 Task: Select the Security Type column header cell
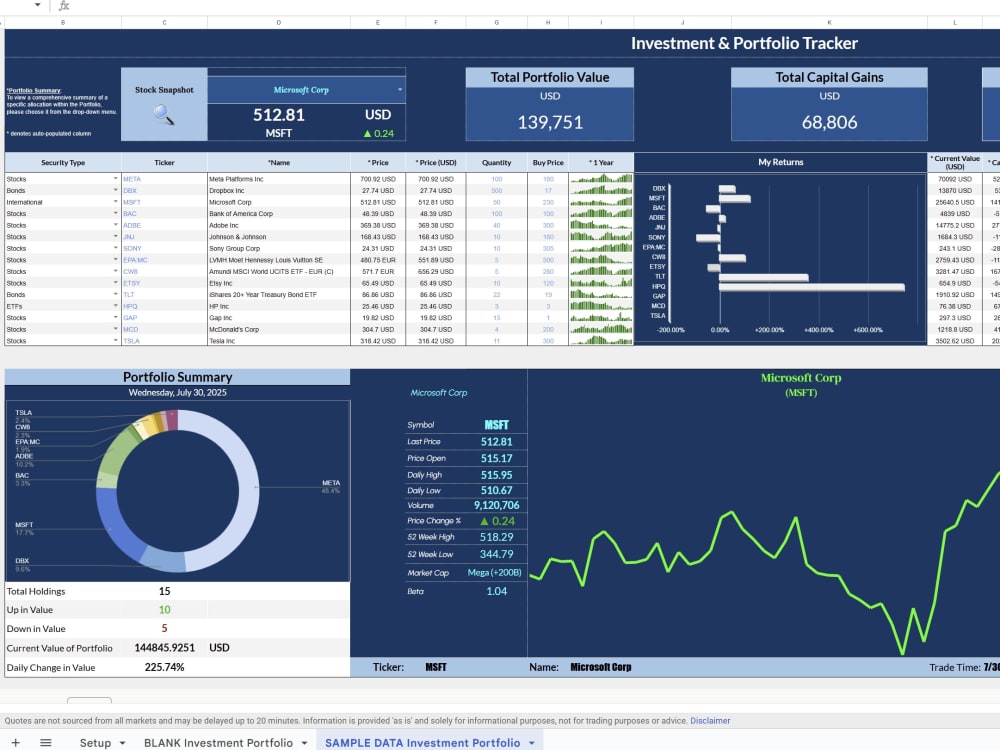(x=62, y=163)
